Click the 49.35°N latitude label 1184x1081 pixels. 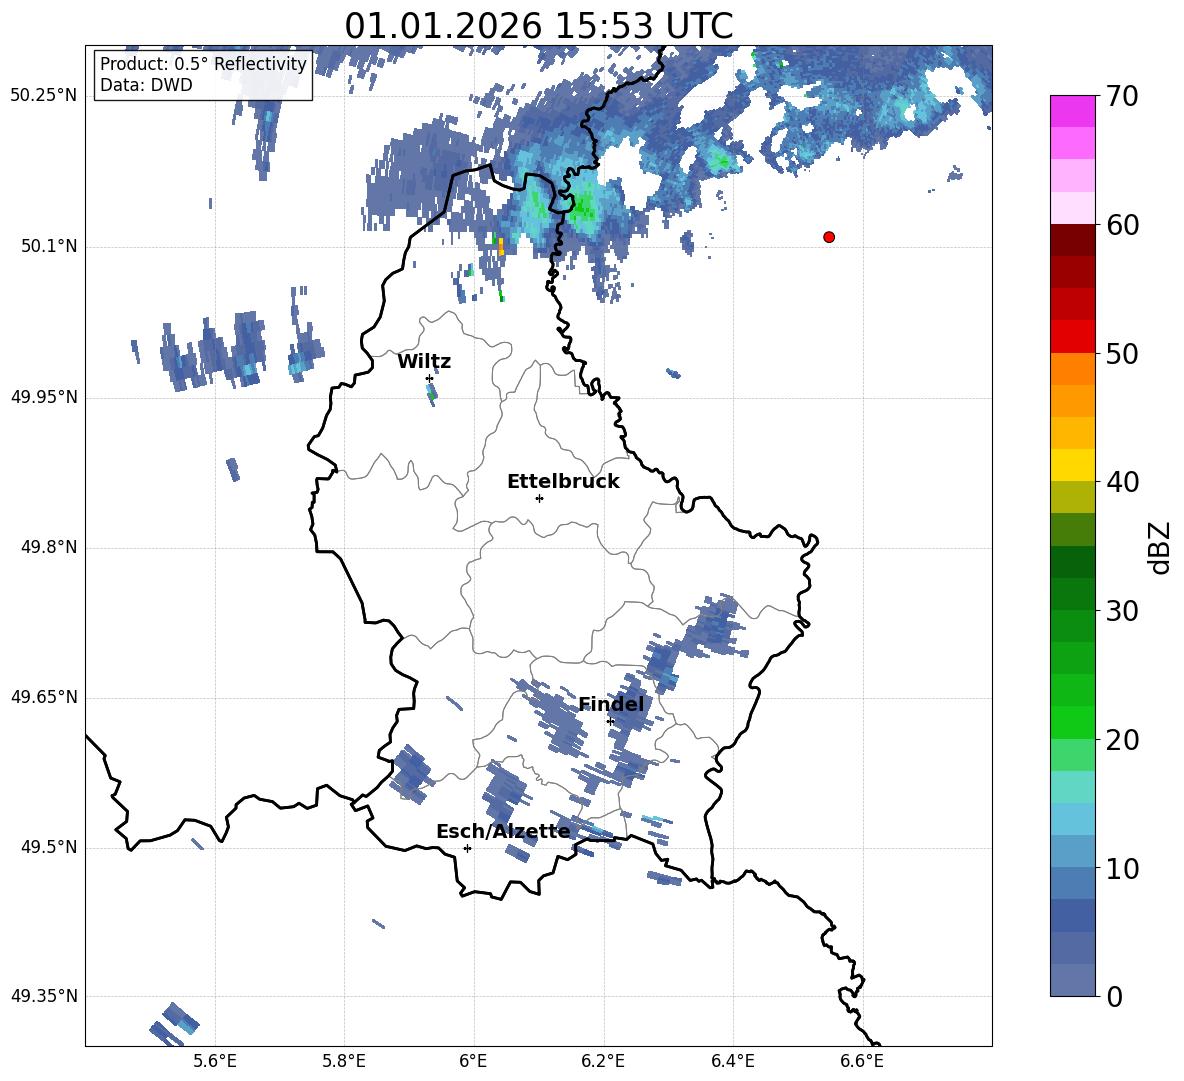44,996
